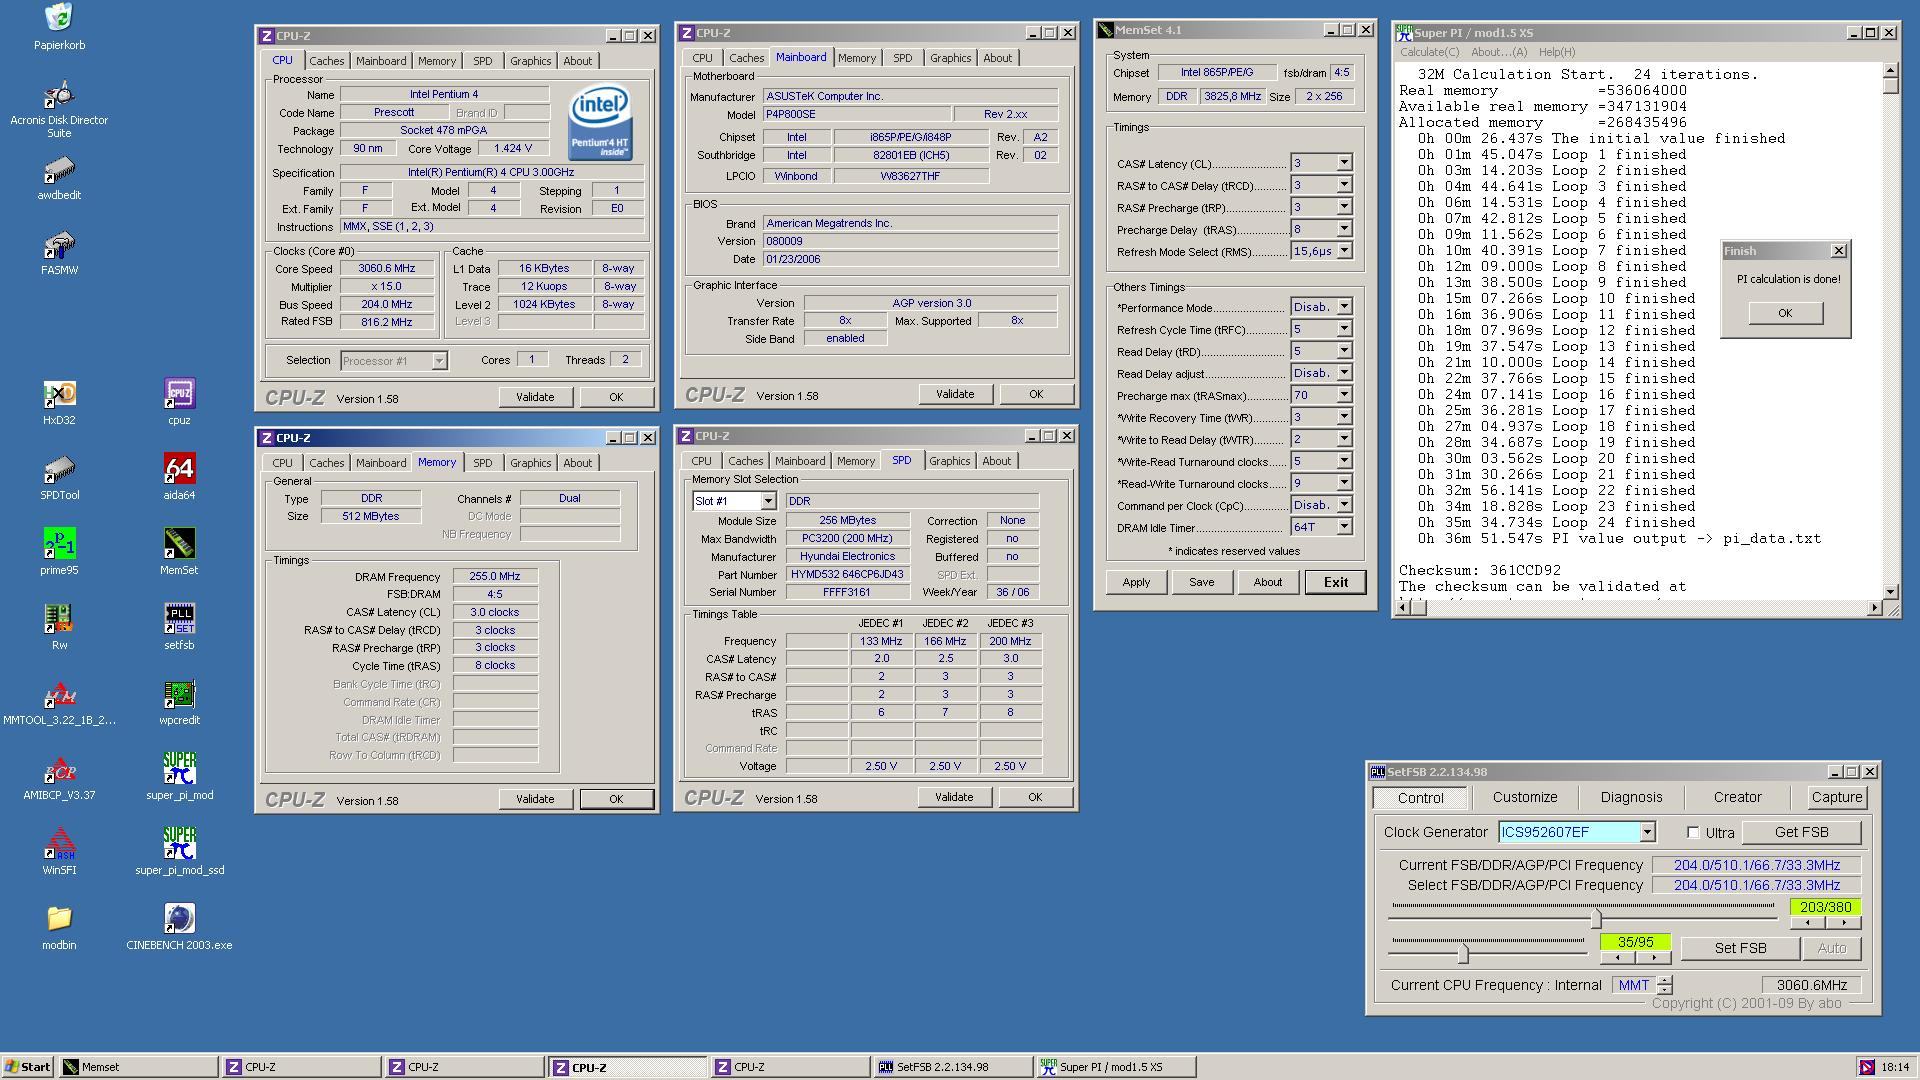The image size is (1920, 1080).
Task: Click the Set FSB button
Action: click(1740, 948)
